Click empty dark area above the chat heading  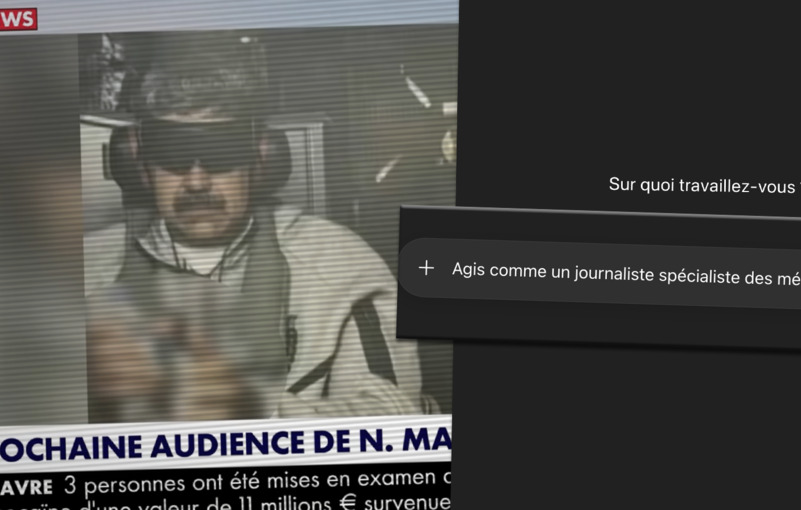point(630,80)
